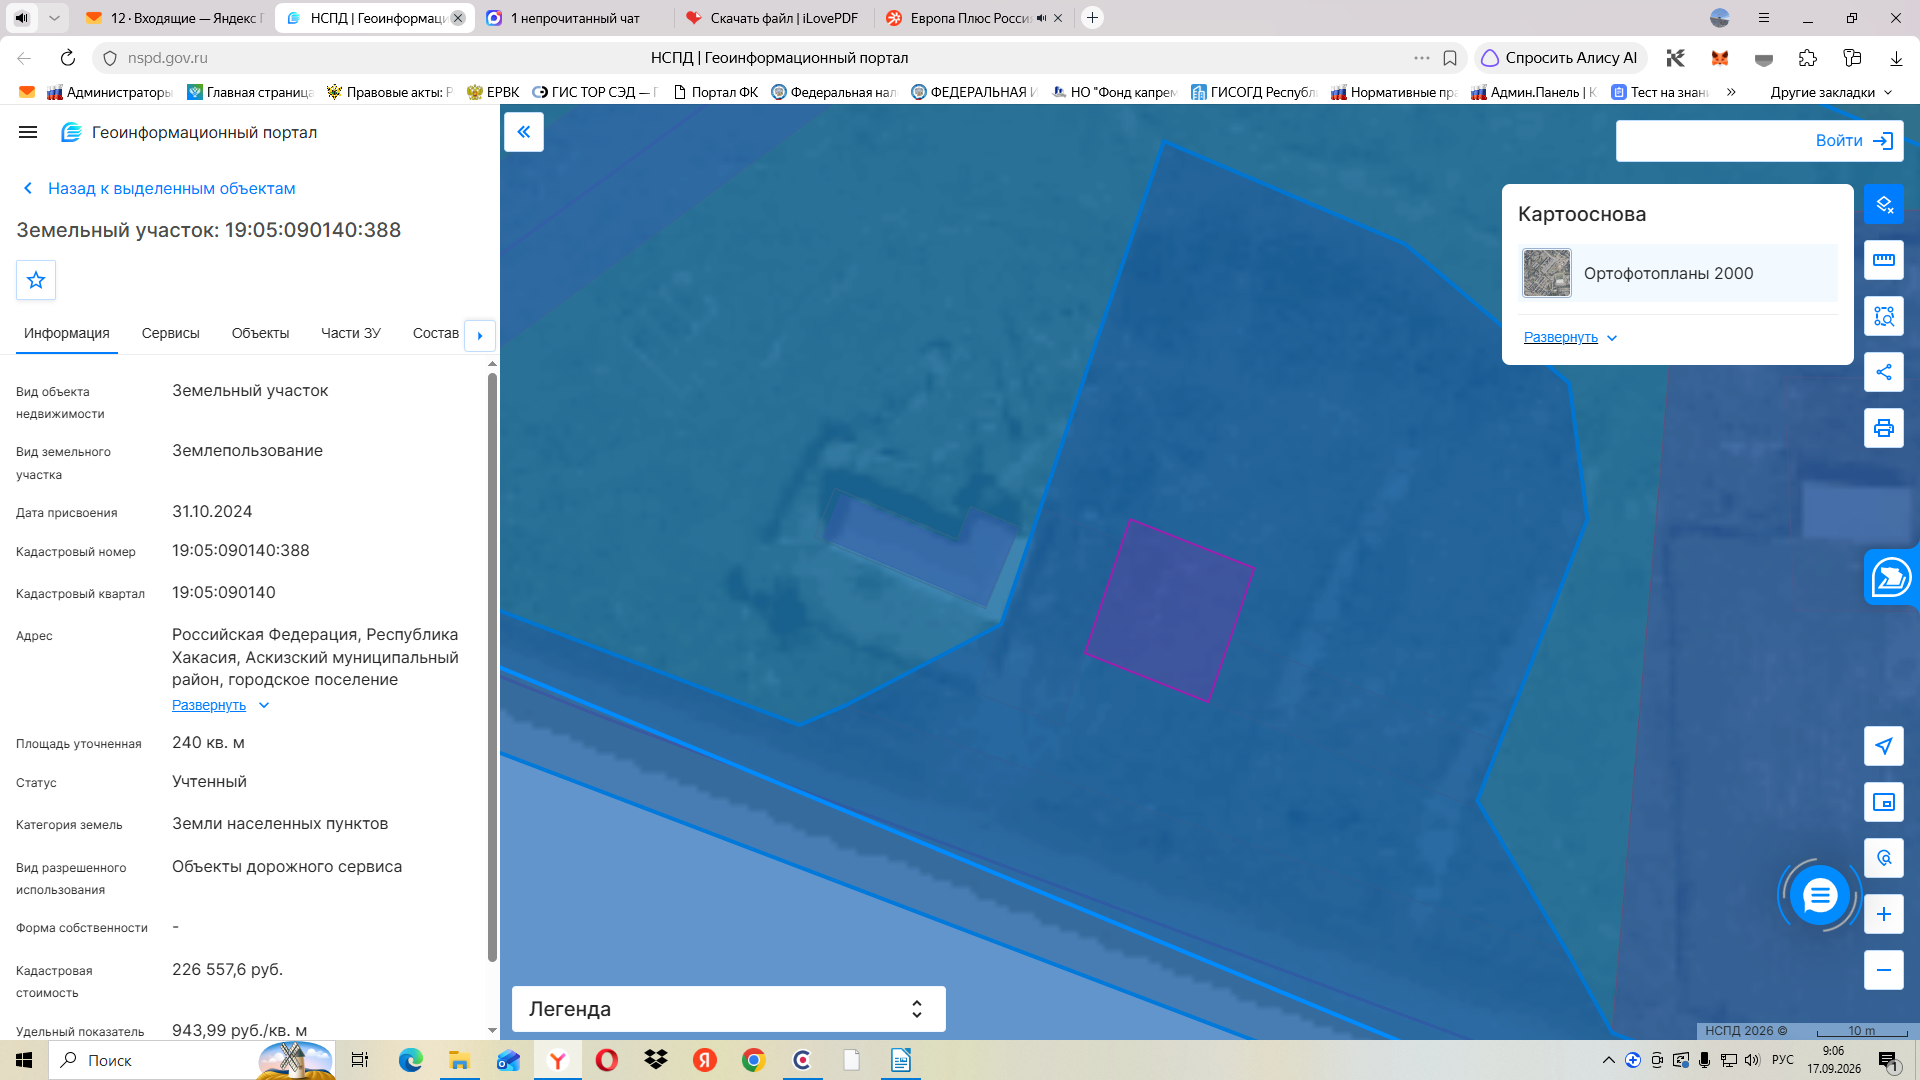
Task: Go back via Назад к выделенным объектам
Action: (160, 188)
